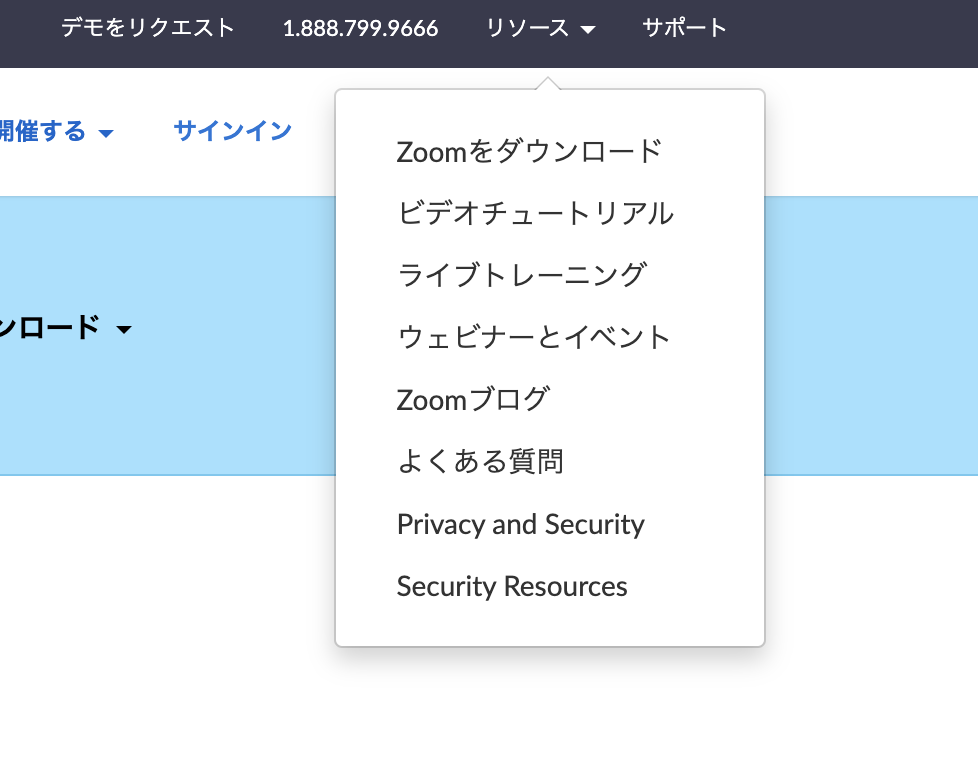The width and height of the screenshot is (978, 770).
Task: Select ウェビナーとイベント menu item
Action: (533, 337)
